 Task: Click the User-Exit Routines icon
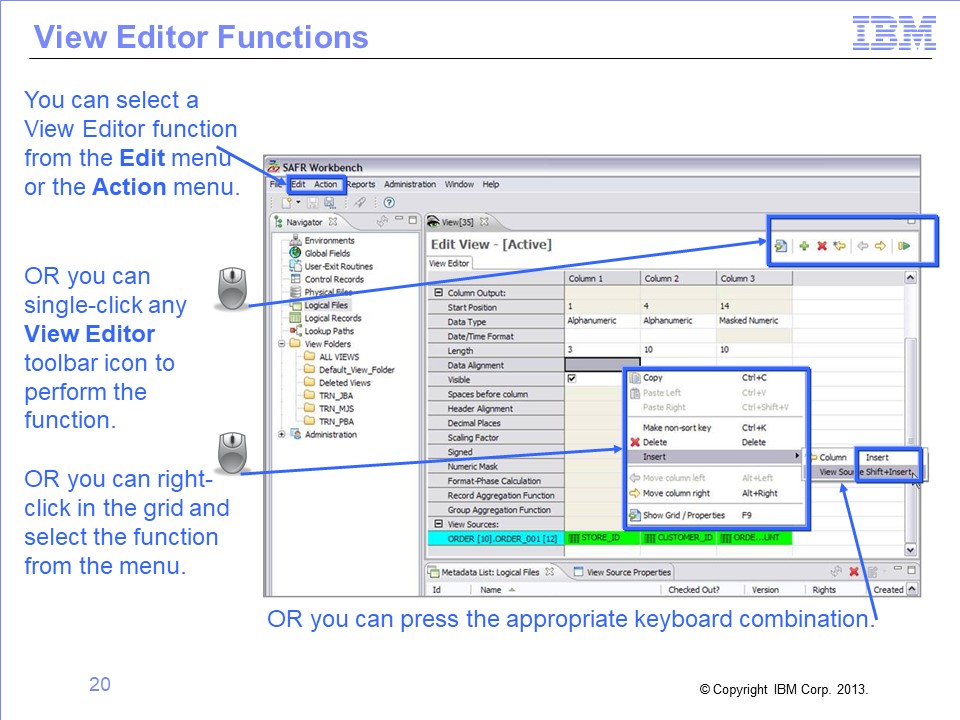[295, 266]
